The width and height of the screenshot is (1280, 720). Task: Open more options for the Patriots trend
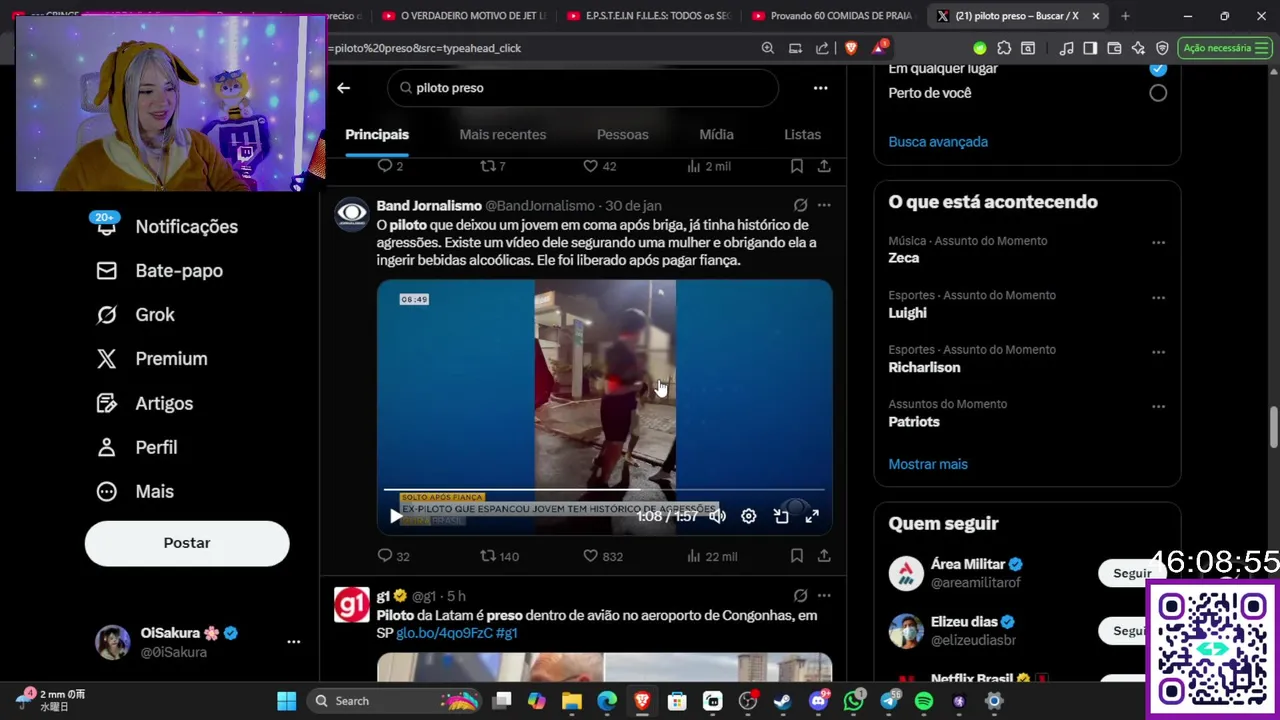click(x=1158, y=406)
